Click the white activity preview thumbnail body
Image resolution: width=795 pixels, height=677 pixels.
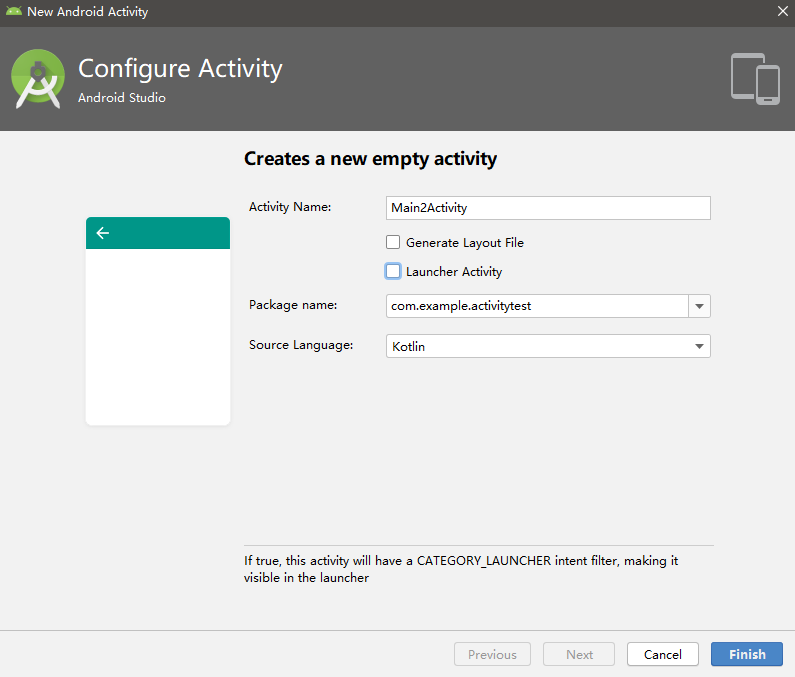(x=158, y=336)
